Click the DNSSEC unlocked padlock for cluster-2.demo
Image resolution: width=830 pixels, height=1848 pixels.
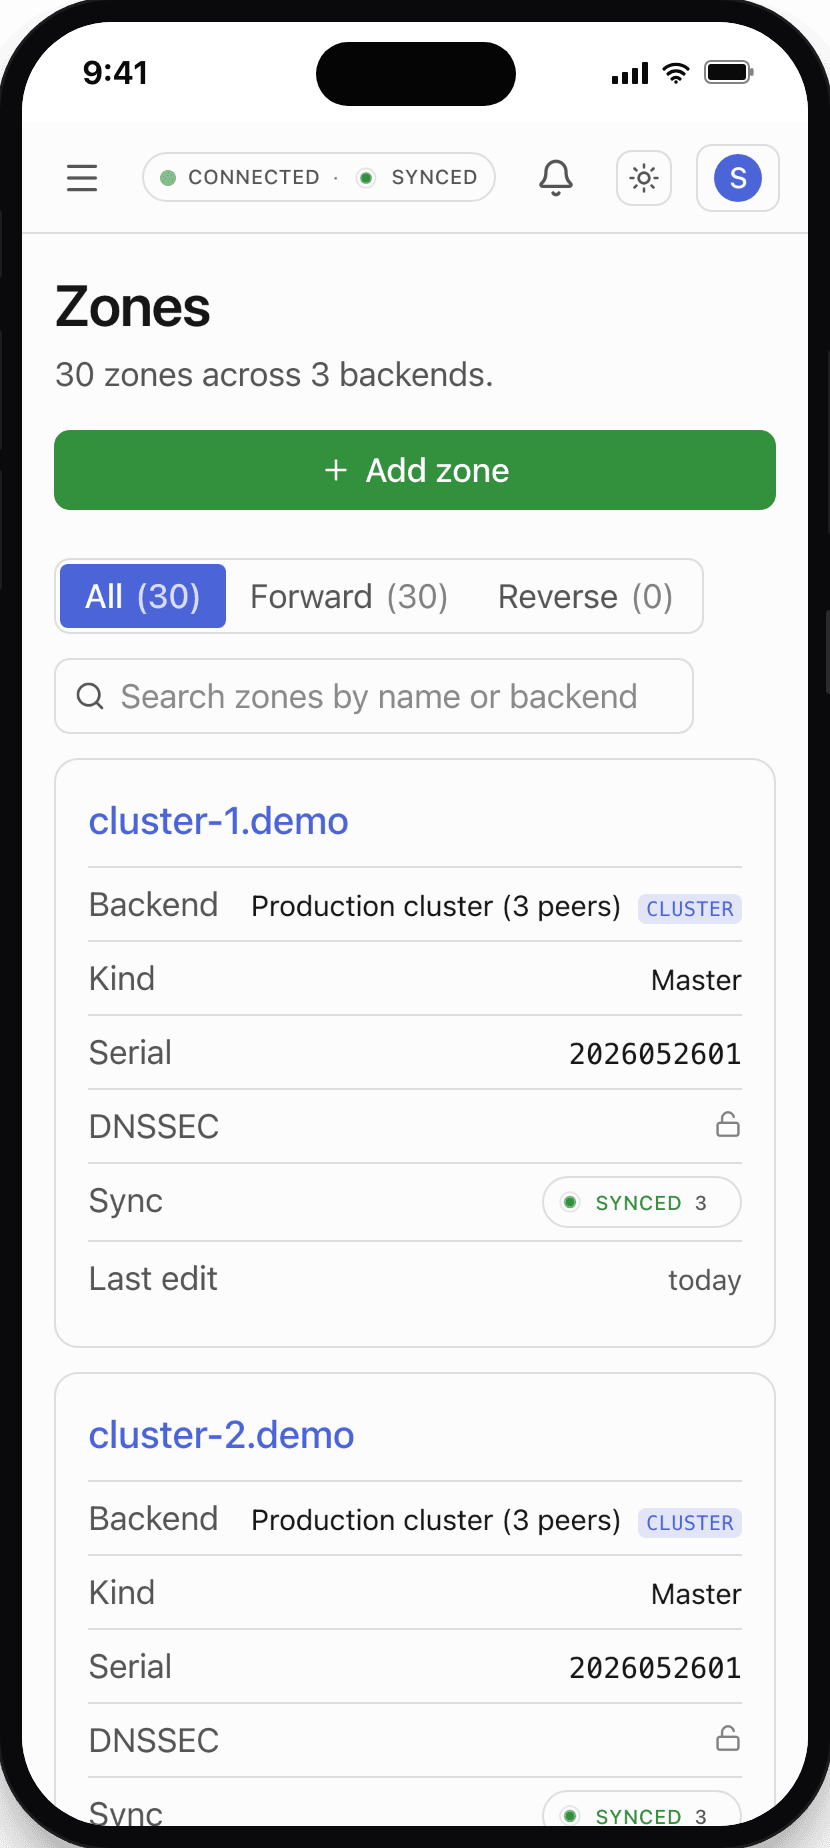(x=728, y=1739)
